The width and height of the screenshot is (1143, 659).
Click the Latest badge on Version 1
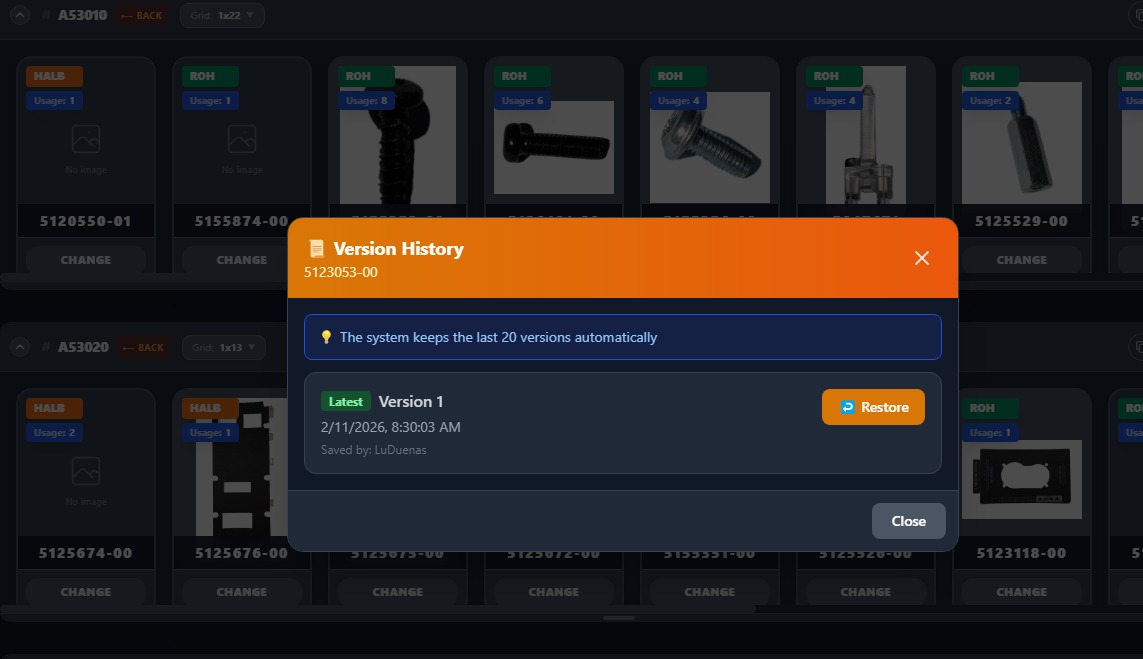pyautogui.click(x=346, y=402)
